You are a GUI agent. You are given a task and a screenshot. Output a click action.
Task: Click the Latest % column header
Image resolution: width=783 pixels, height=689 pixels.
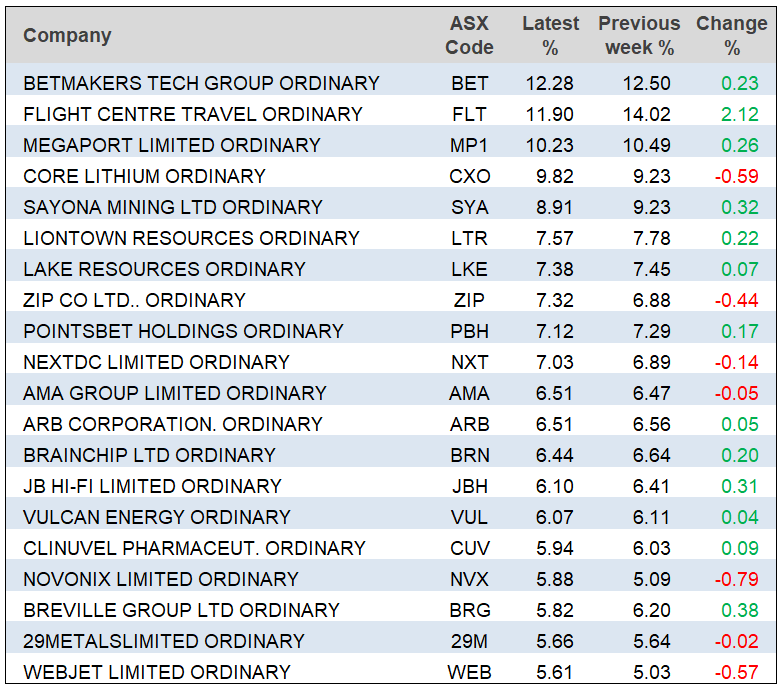point(550,35)
